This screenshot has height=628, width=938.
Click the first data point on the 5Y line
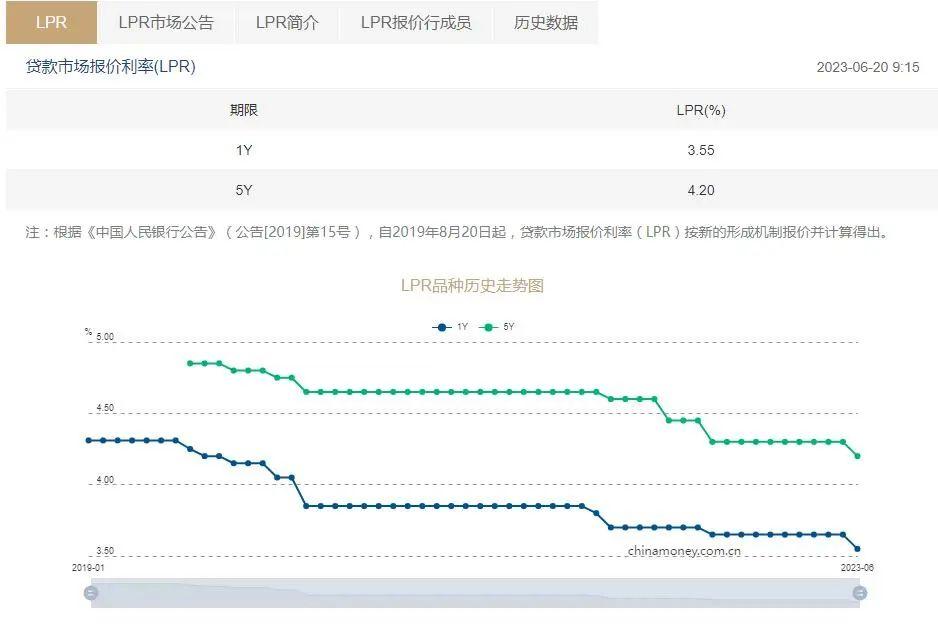click(188, 363)
